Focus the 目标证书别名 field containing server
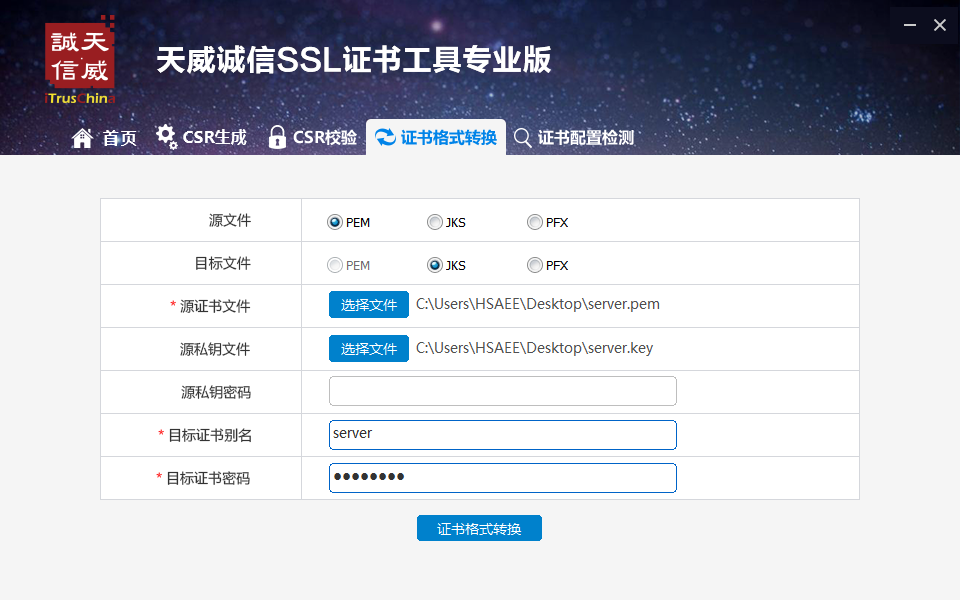 [x=503, y=435]
